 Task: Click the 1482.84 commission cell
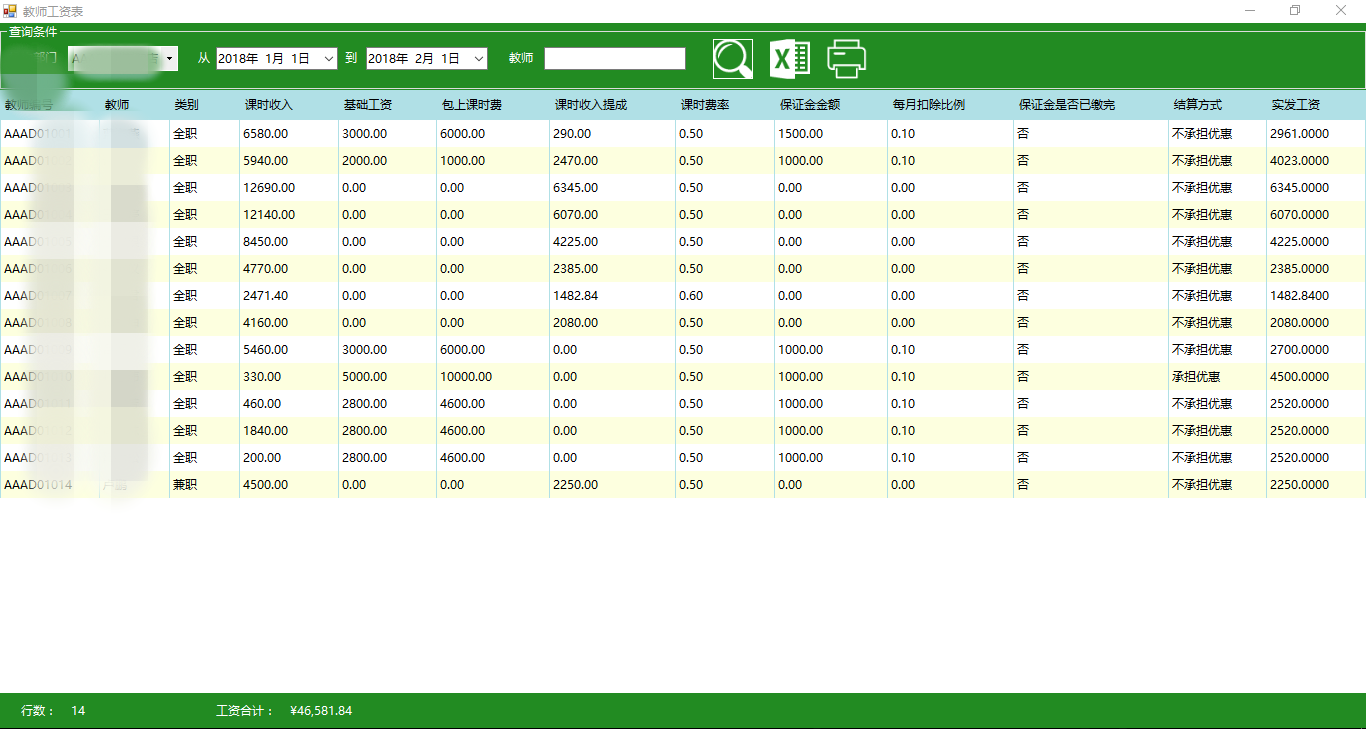coord(612,296)
